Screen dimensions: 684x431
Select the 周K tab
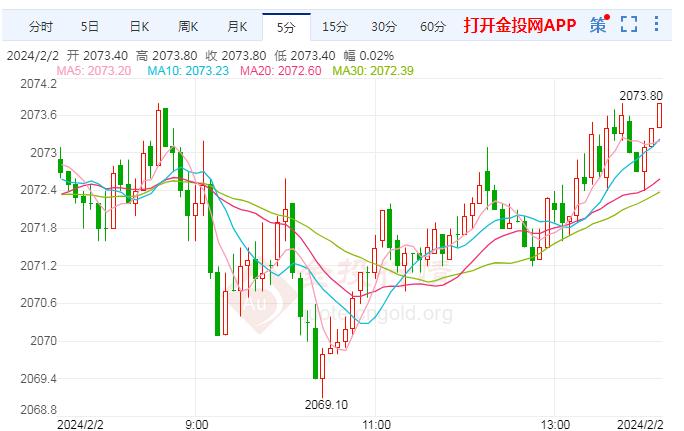point(188,27)
